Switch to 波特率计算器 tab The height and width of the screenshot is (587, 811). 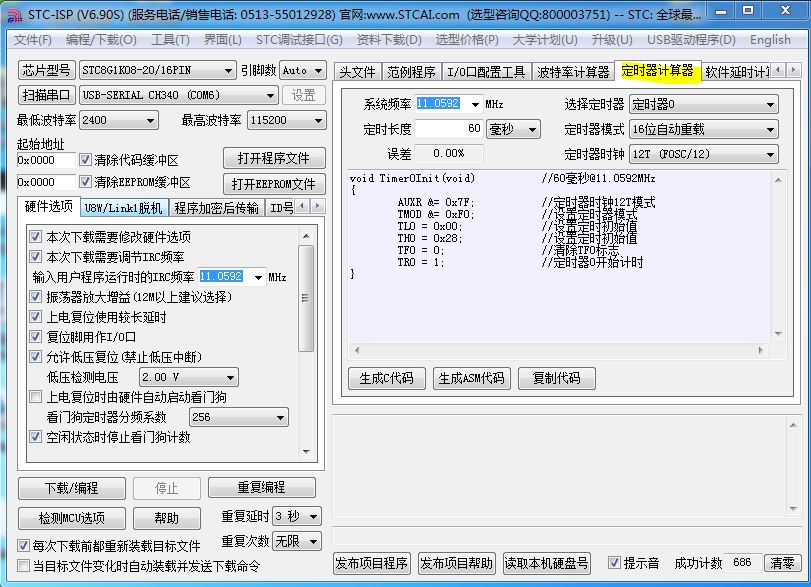573,72
